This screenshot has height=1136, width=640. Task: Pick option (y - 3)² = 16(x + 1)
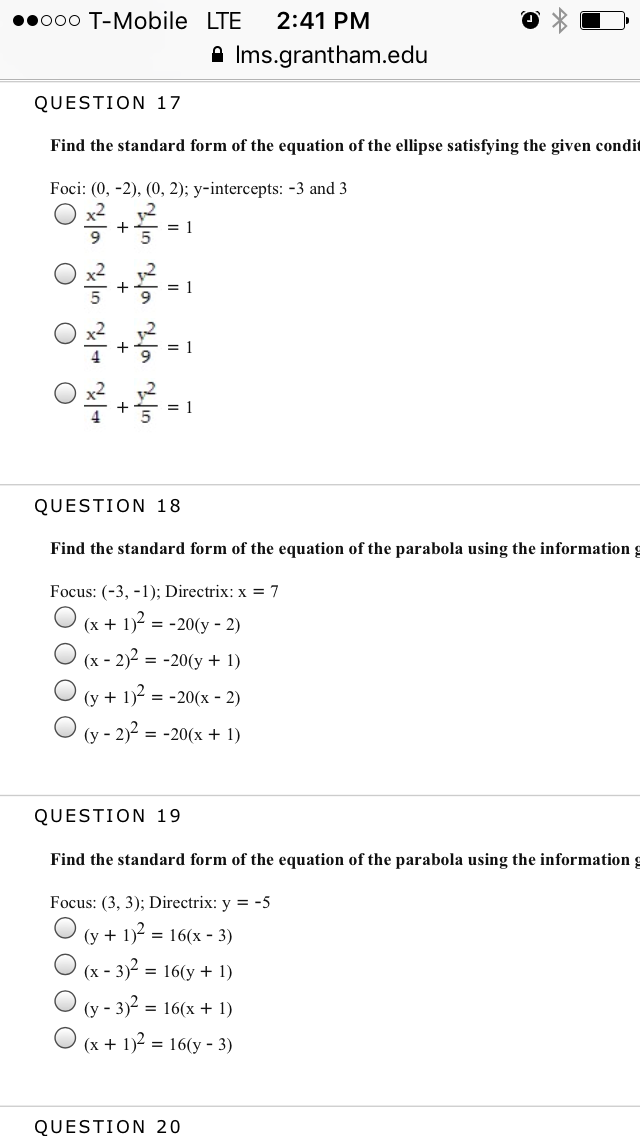coord(65,1001)
